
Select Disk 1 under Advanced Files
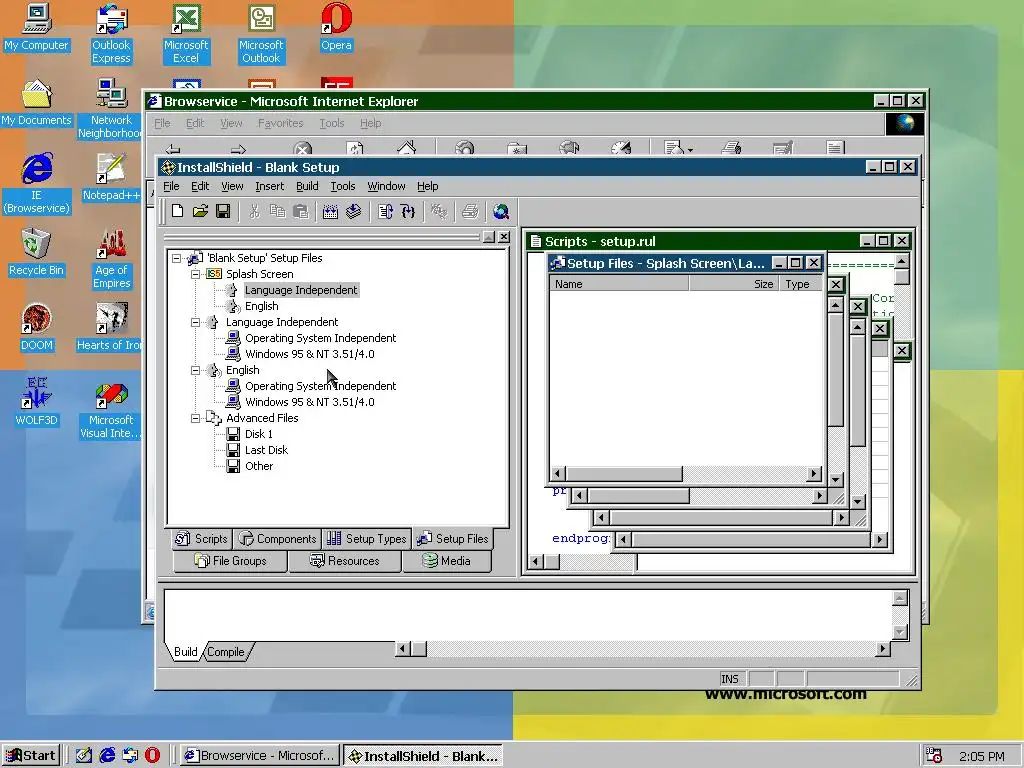tap(259, 434)
